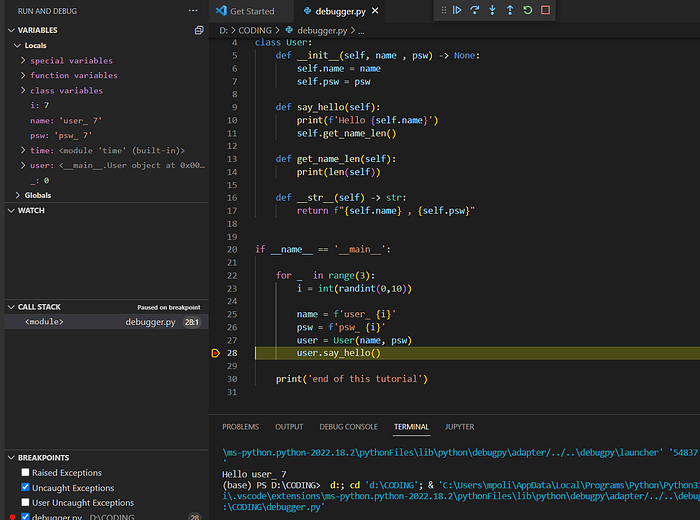Image resolution: width=700 pixels, height=520 pixels.
Task: Click the 'Paused on breakpoint' label
Action: [x=169, y=307]
